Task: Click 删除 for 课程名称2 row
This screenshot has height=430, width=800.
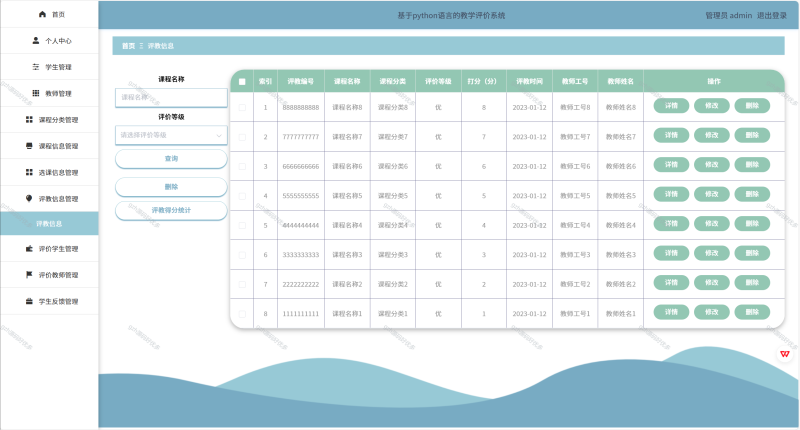Action: click(x=752, y=283)
